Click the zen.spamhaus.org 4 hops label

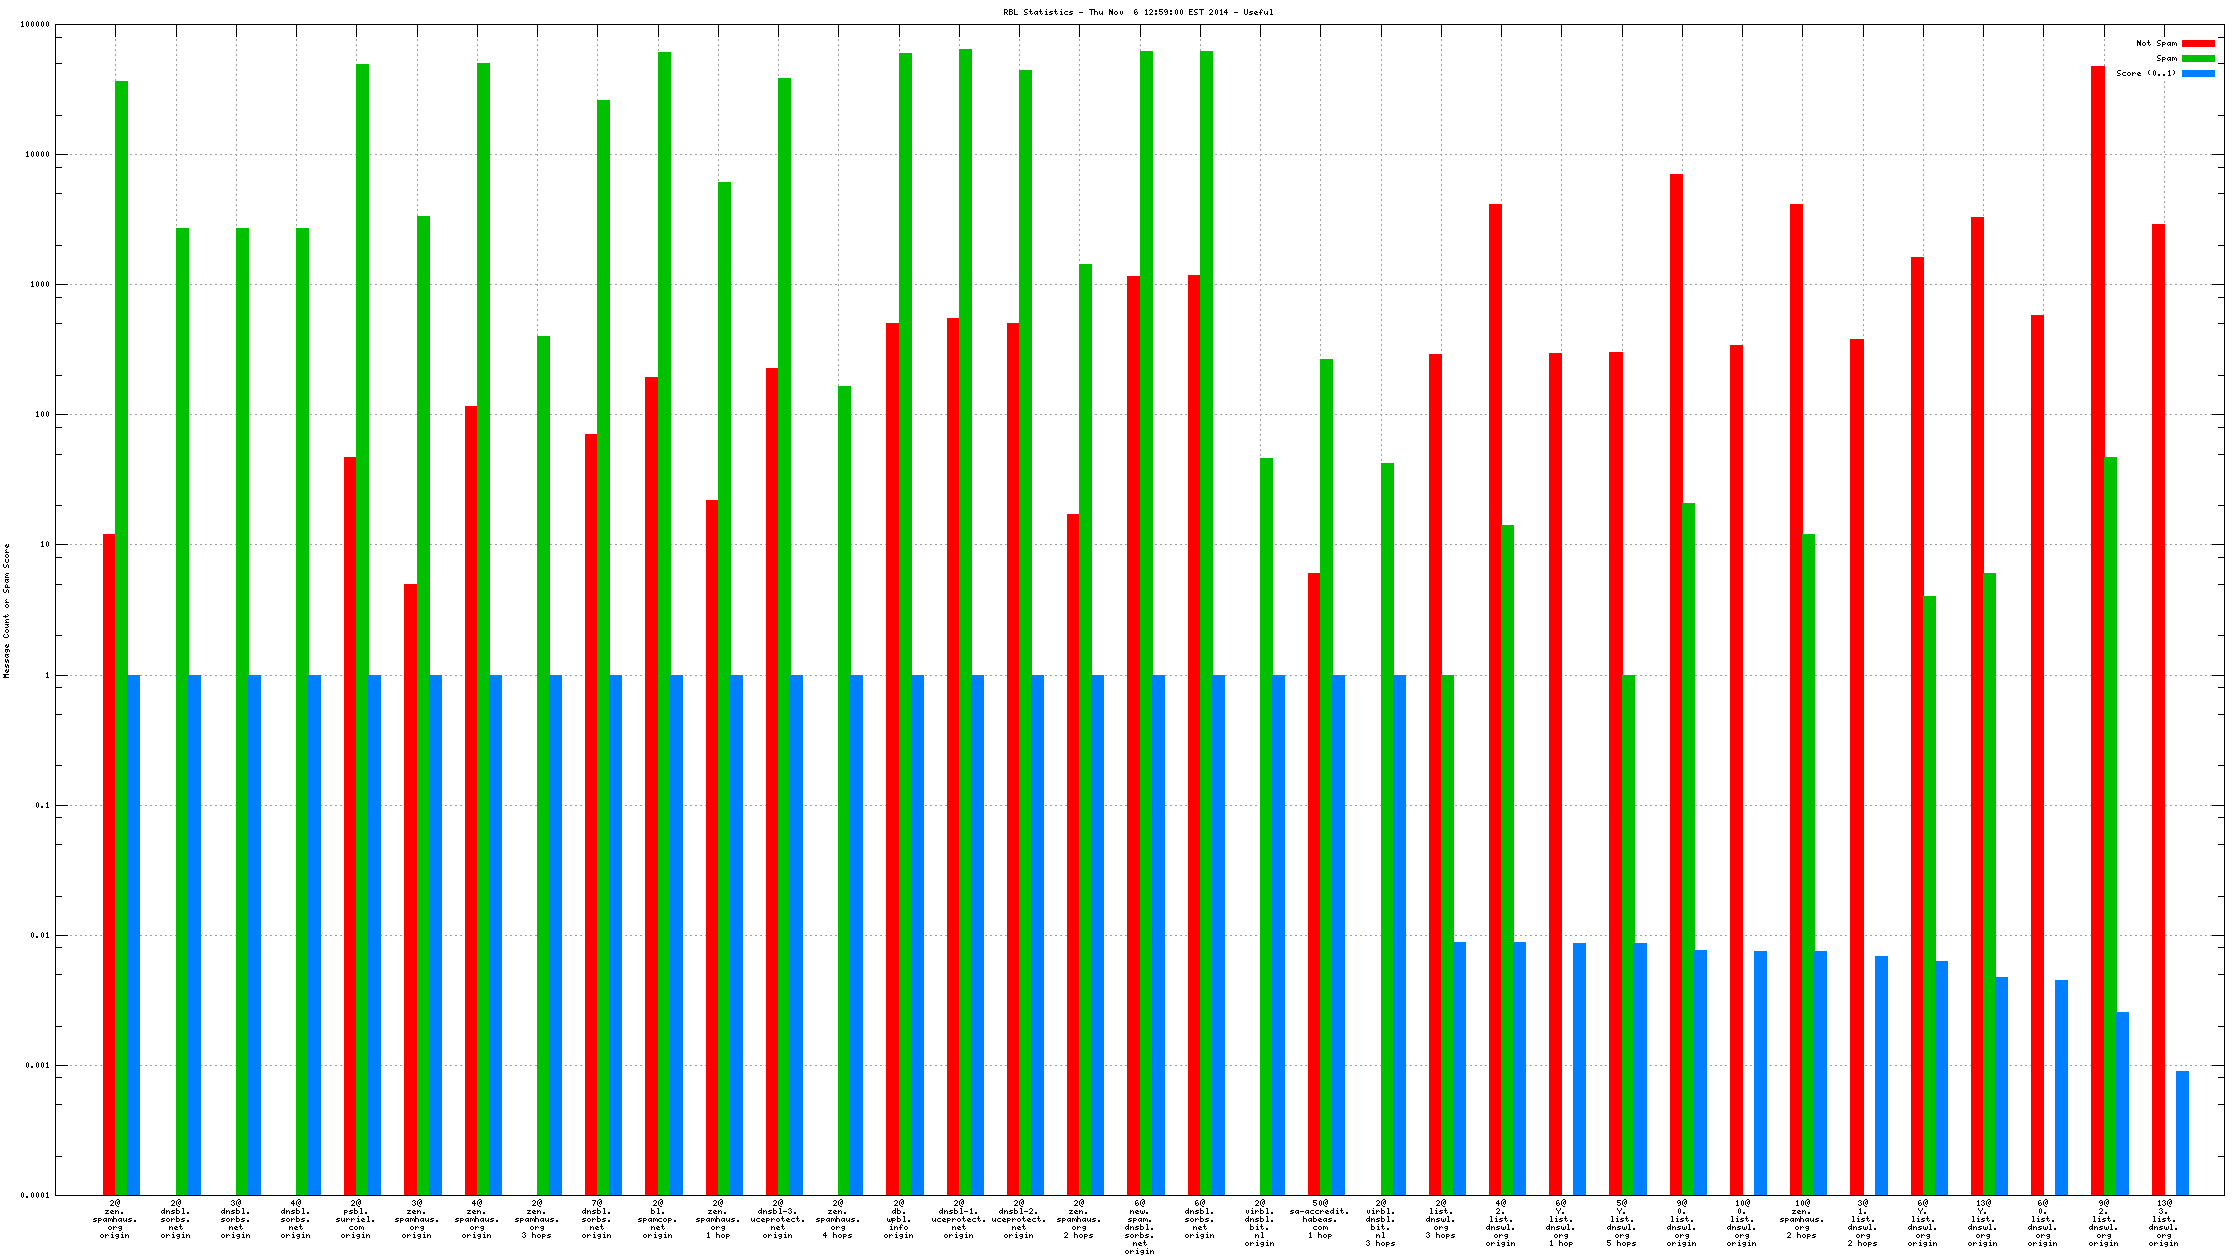pyautogui.click(x=838, y=1219)
